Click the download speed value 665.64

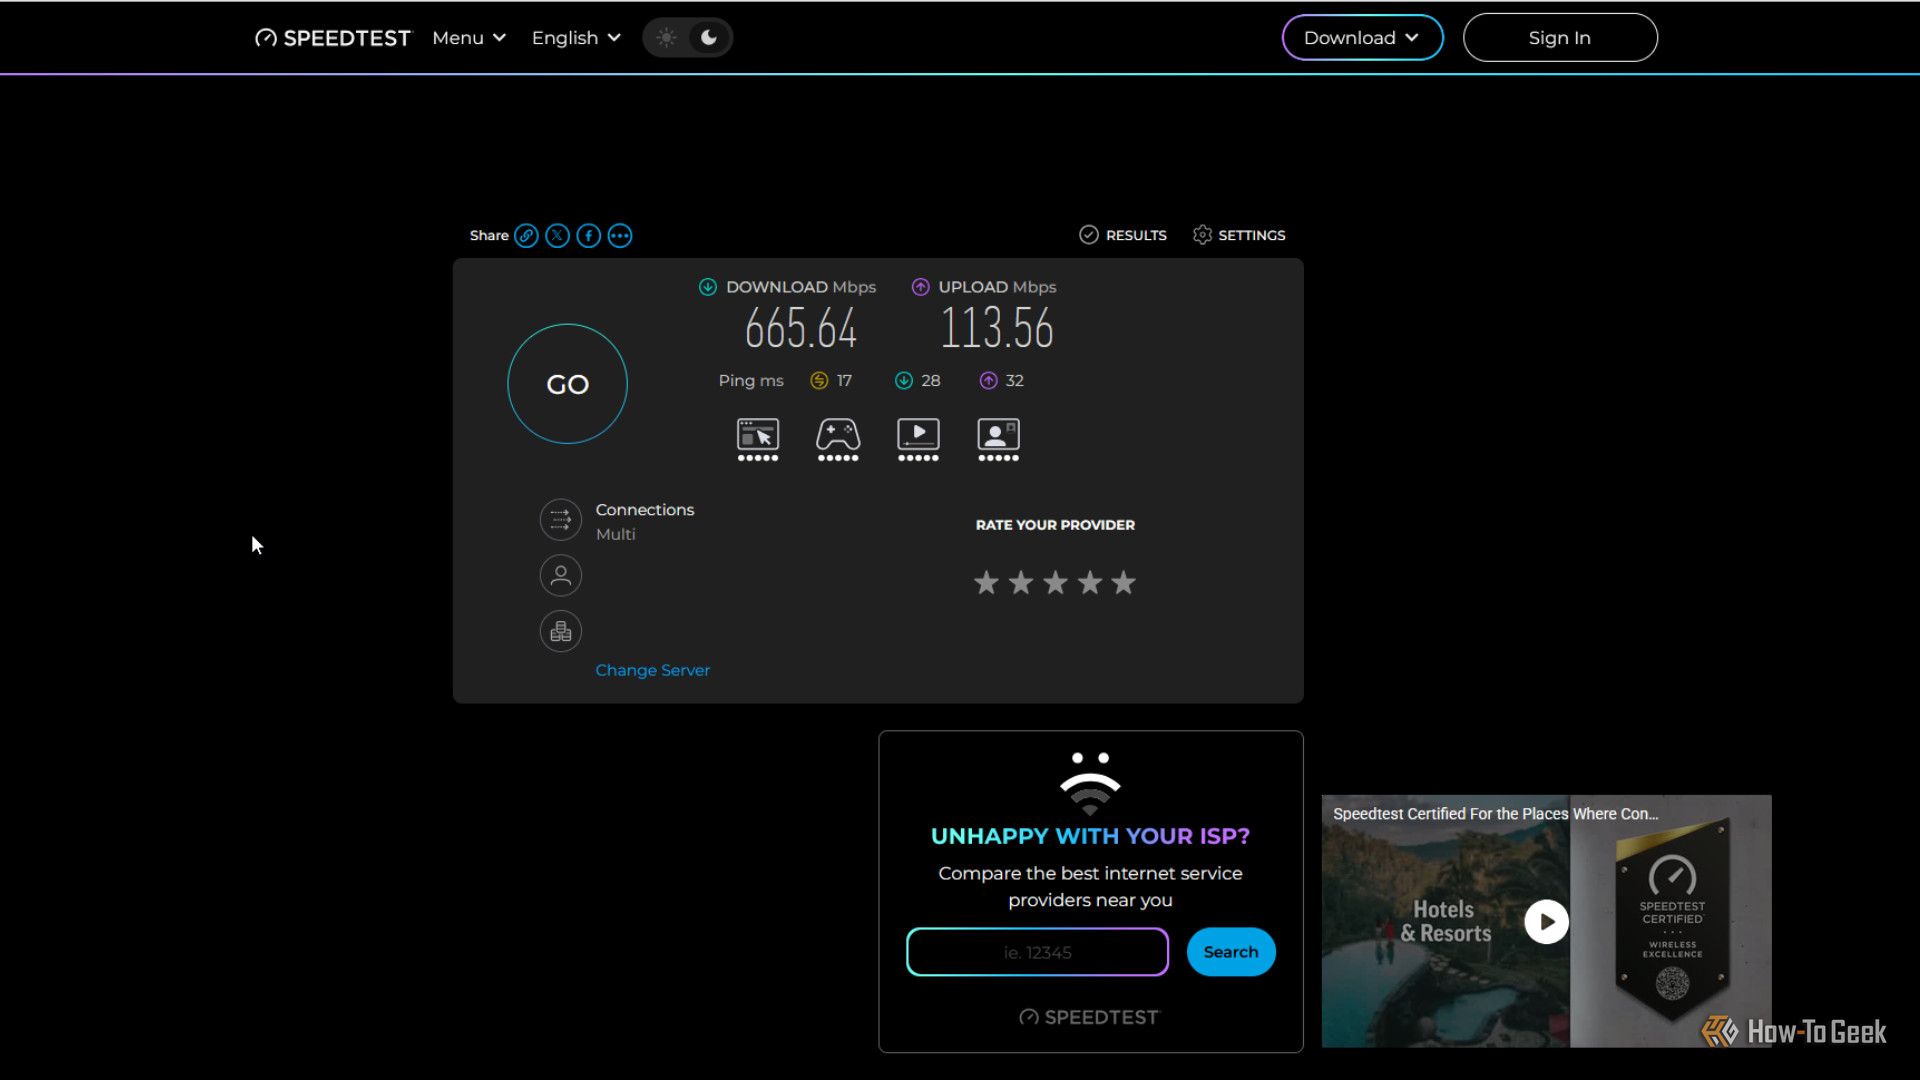tap(801, 329)
